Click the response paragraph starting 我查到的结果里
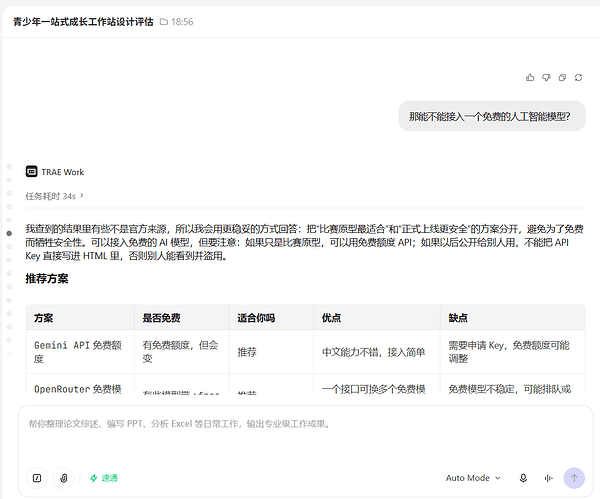The width and height of the screenshot is (600, 499). (305, 242)
